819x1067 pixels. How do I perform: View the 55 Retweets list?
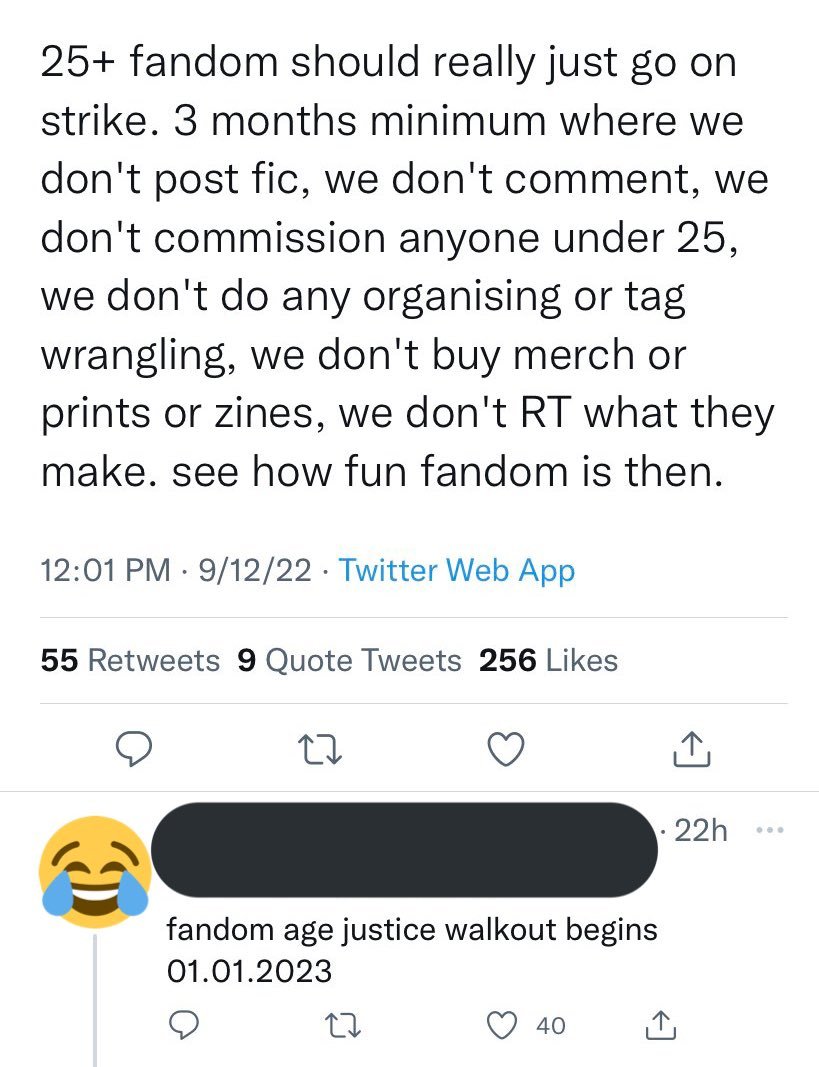click(x=130, y=660)
